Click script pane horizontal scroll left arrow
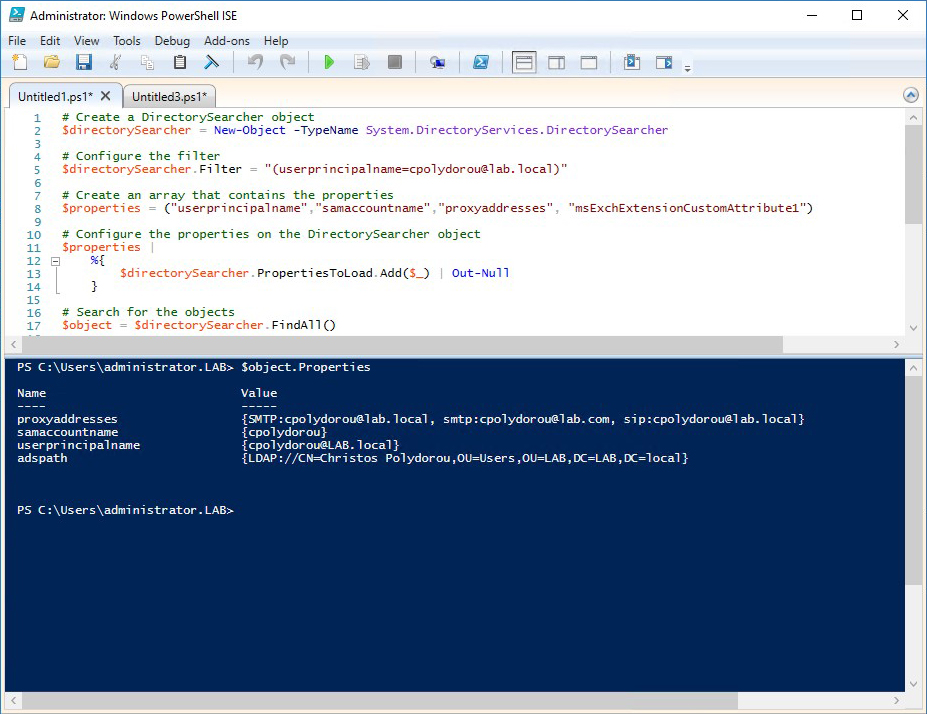927x714 pixels. click(14, 344)
